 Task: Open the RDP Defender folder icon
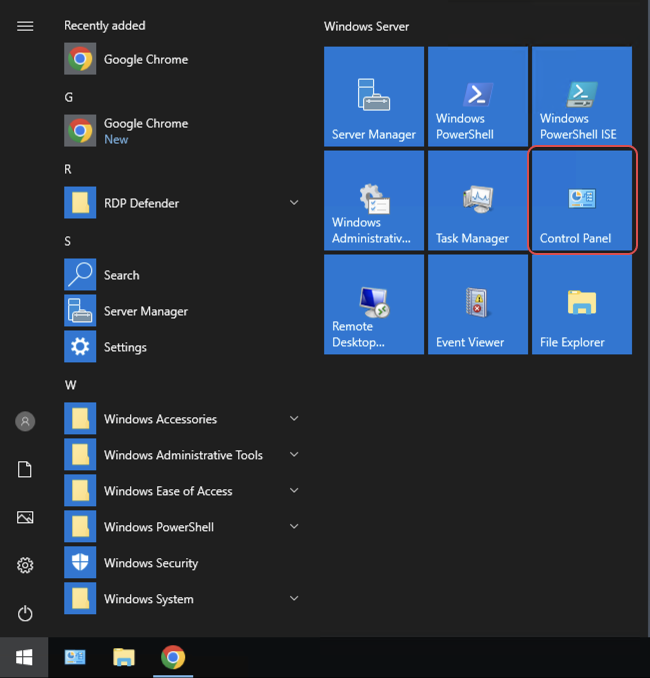click(x=80, y=202)
